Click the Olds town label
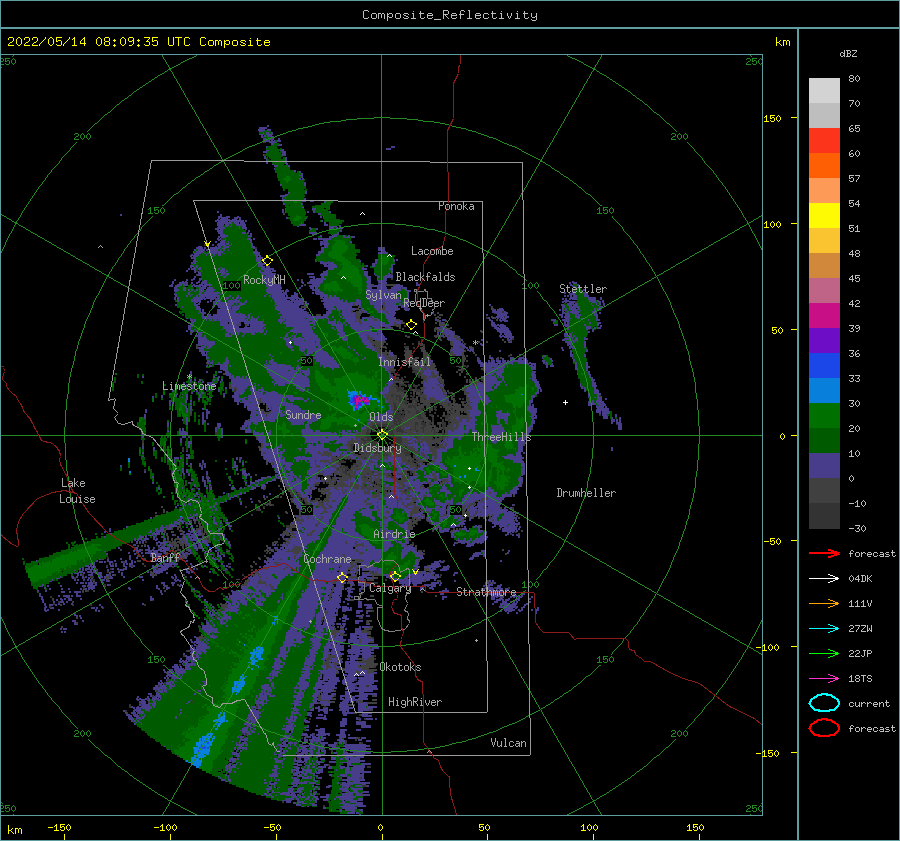 point(381,417)
